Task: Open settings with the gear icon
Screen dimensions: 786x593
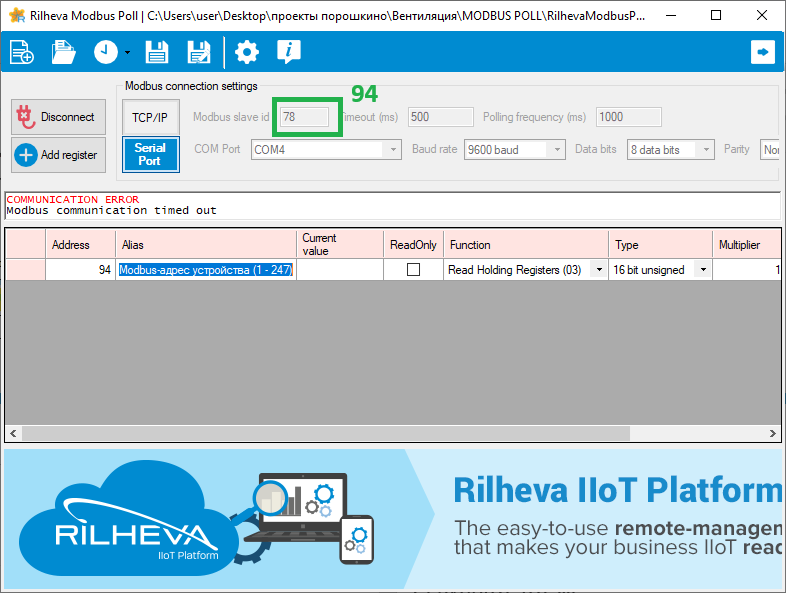Action: pyautogui.click(x=246, y=53)
